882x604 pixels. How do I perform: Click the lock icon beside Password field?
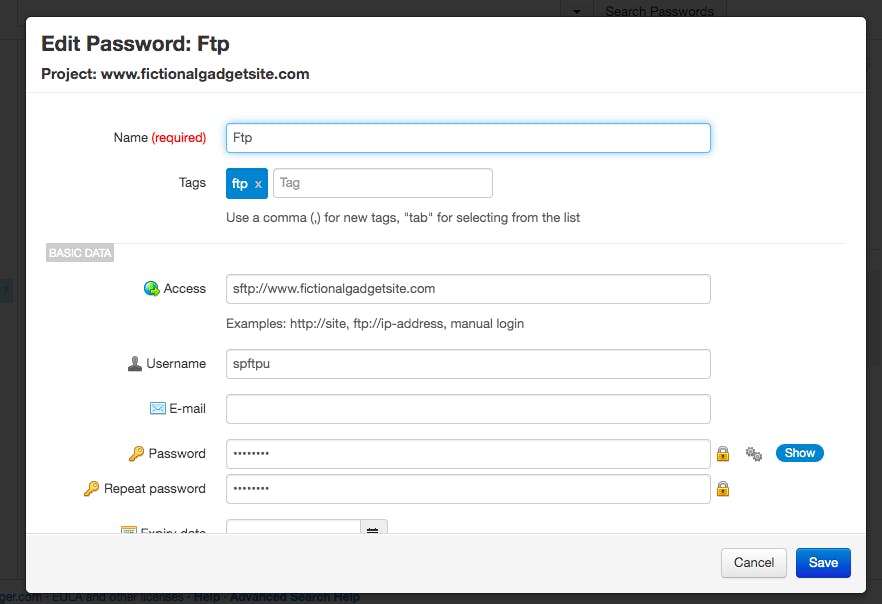[722, 454]
